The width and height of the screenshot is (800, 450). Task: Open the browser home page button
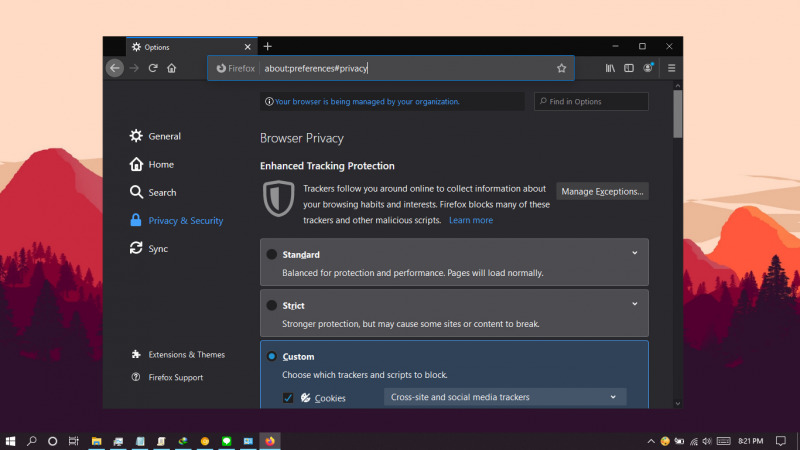click(171, 68)
